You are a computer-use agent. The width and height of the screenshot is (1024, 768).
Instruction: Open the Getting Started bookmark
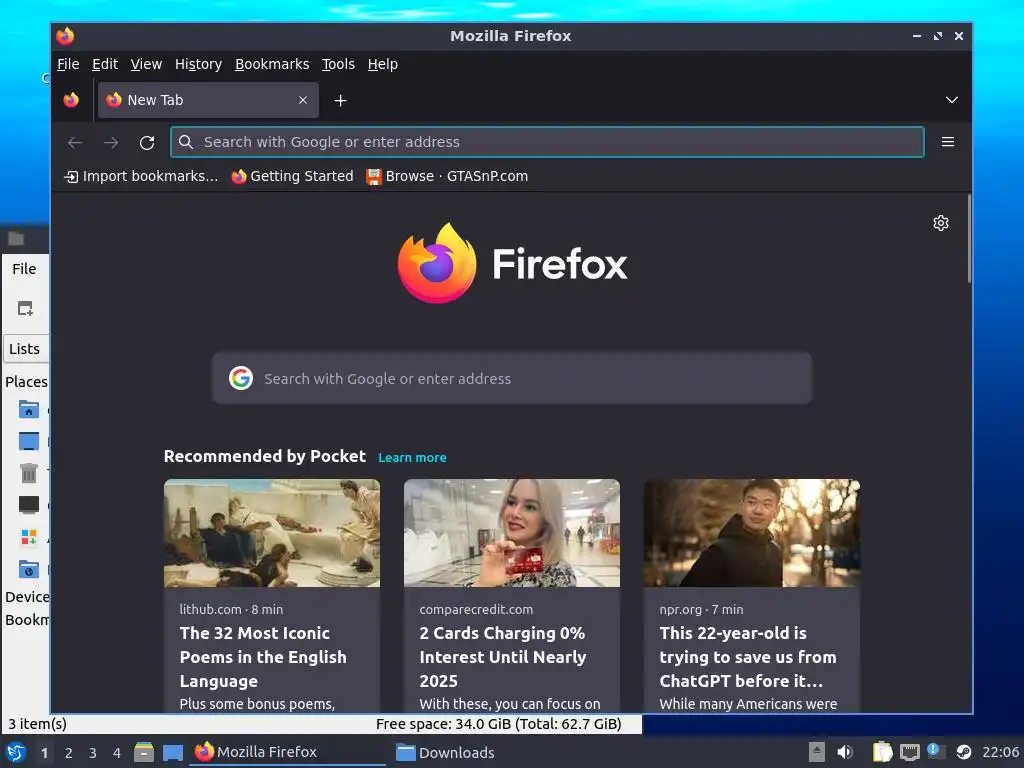pyautogui.click(x=293, y=176)
